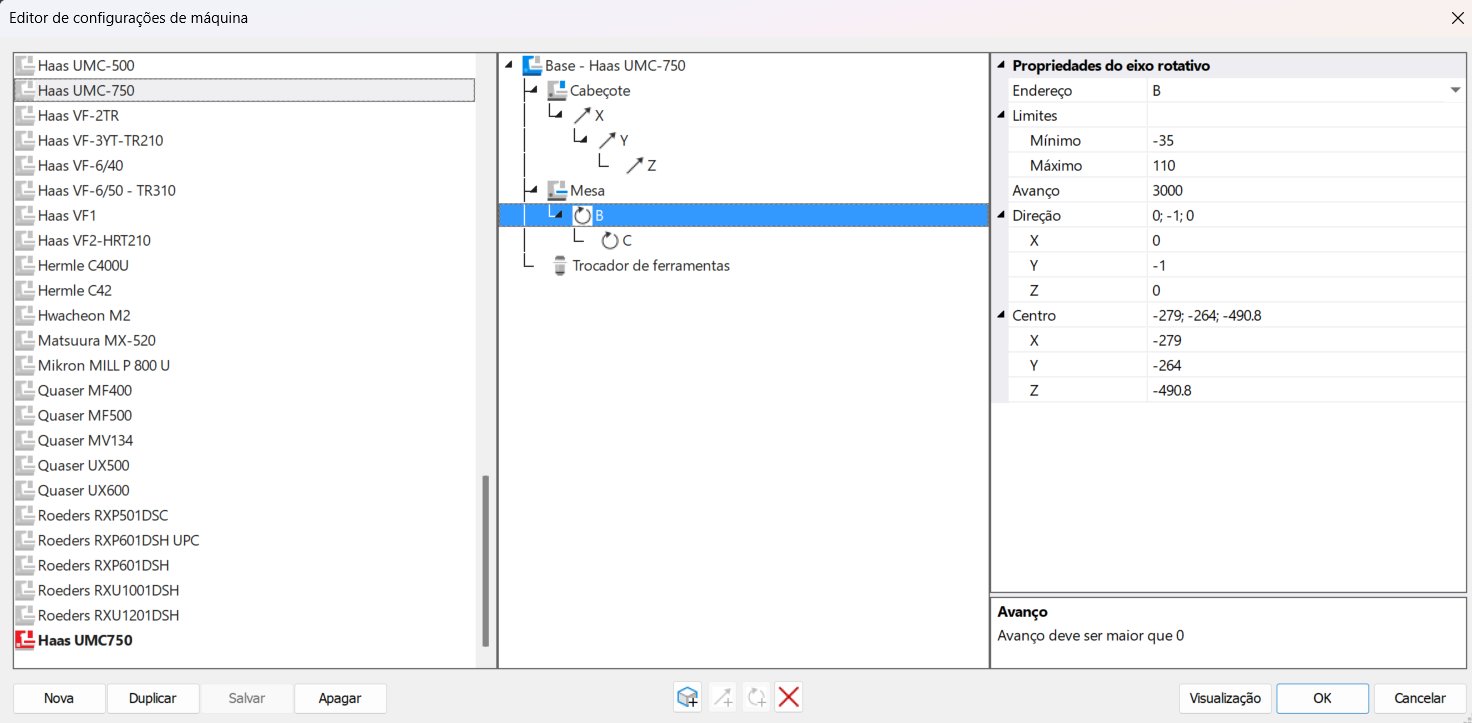Collapse the Base - Haas UMC-750 node
1472x723 pixels.
point(509,65)
